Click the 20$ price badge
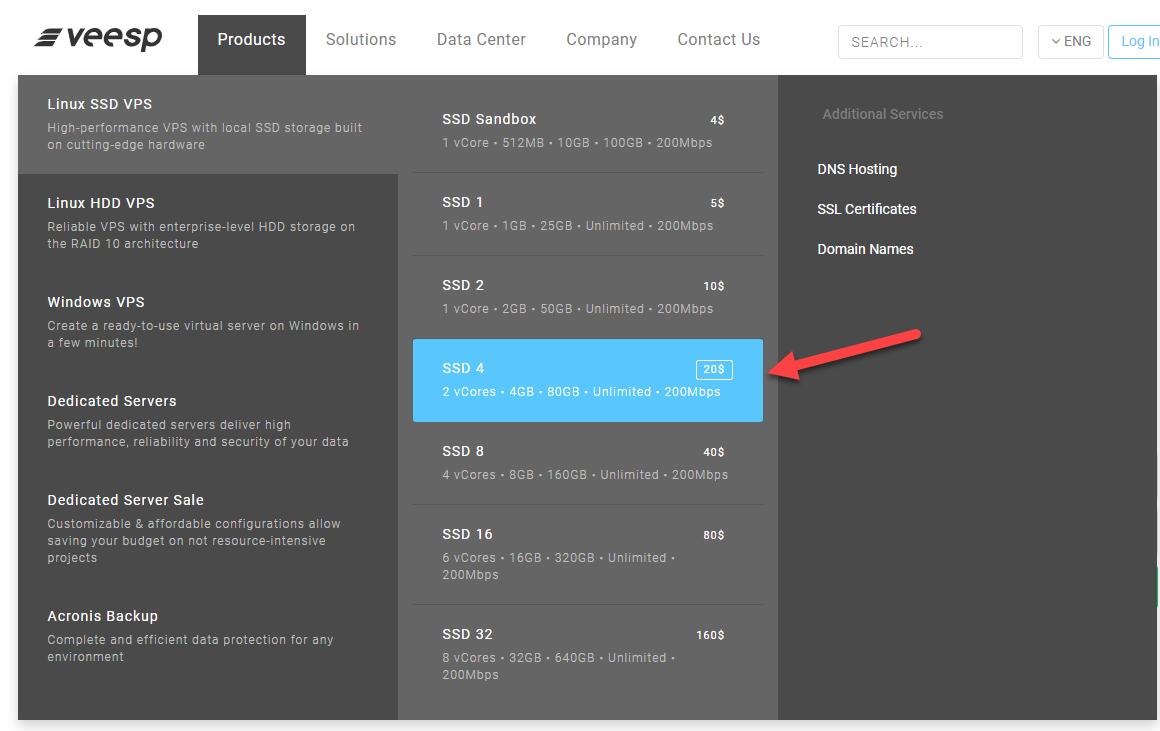1160x731 pixels. coord(714,370)
